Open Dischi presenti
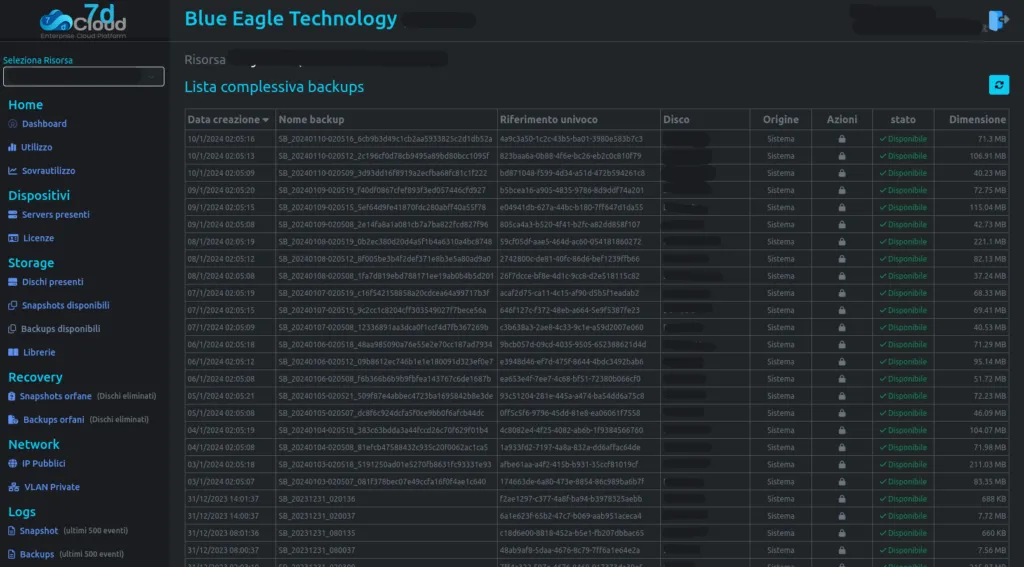The width and height of the screenshot is (1024, 567). tap(53, 282)
